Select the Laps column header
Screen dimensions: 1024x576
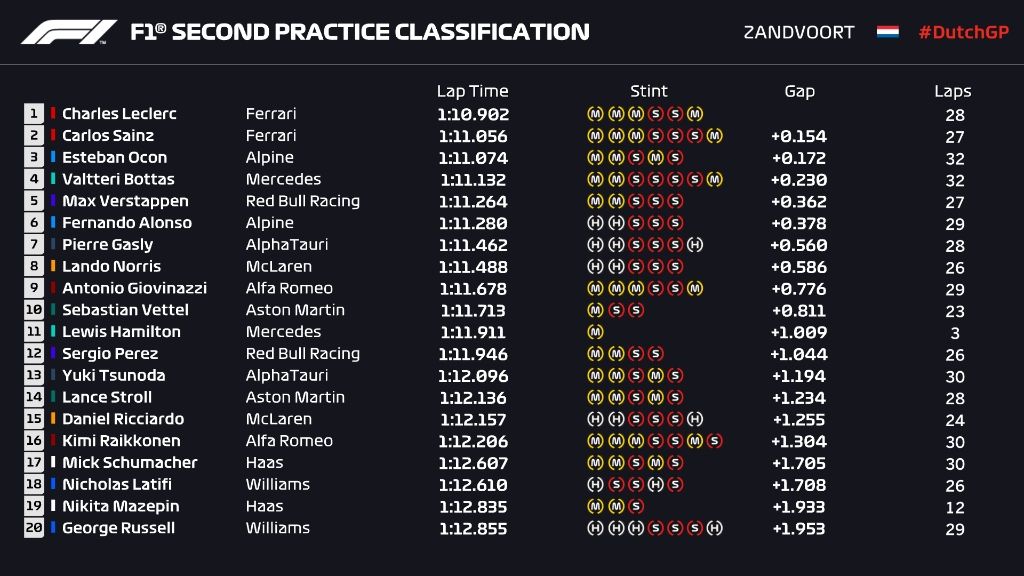pos(953,91)
